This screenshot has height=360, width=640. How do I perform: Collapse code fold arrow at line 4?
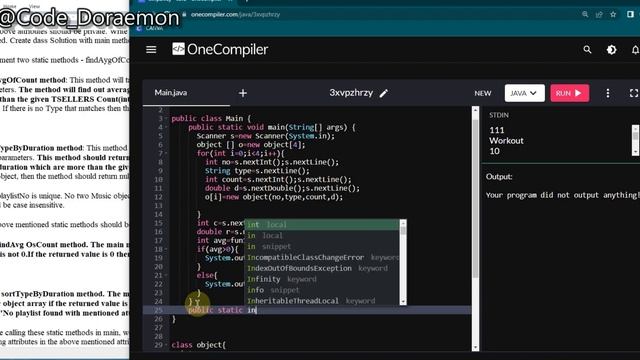click(x=166, y=127)
